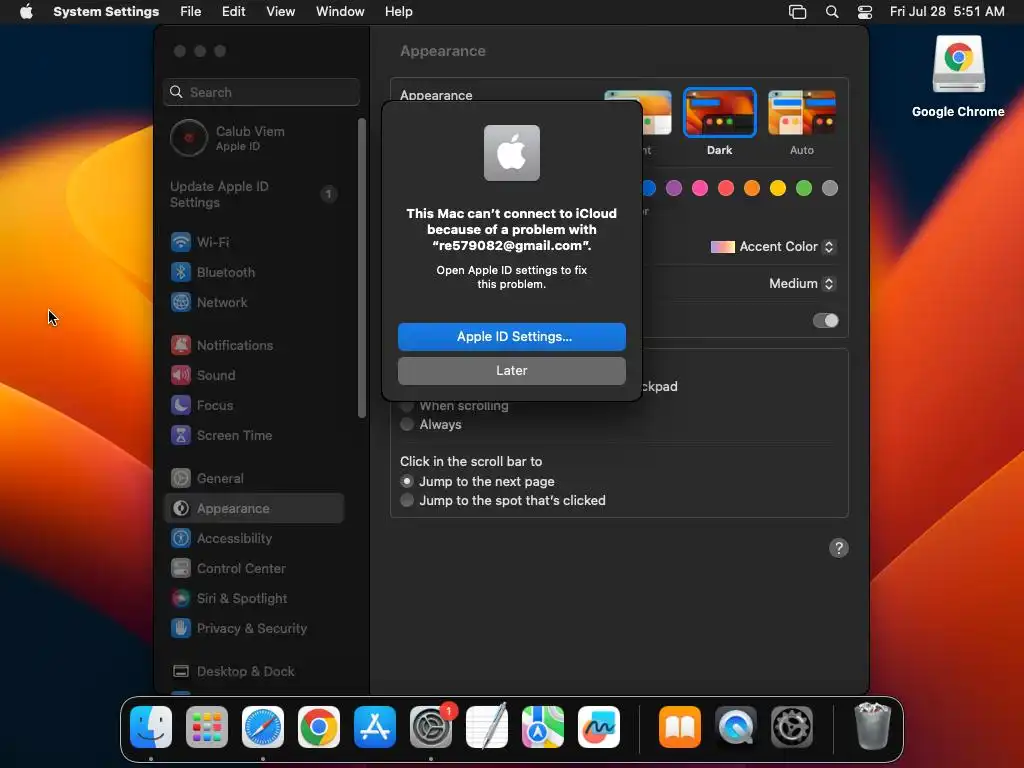Open Trash in the Dock
Viewport: 1024px width, 768px height.
pyautogui.click(x=872, y=727)
